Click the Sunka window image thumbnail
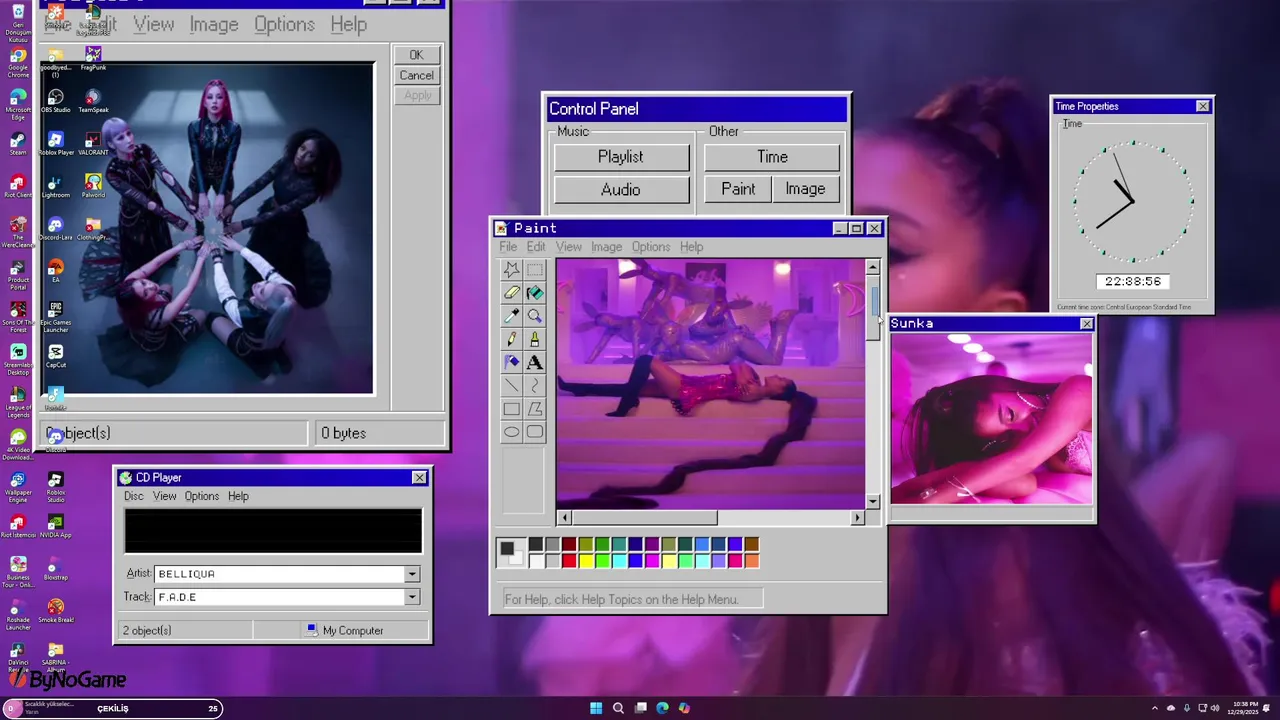The width and height of the screenshot is (1280, 720). [992, 419]
